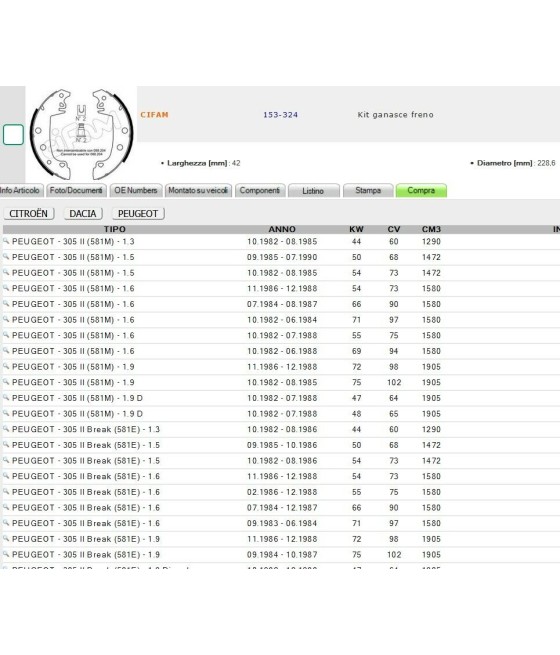This screenshot has height=655, width=560.
Task: Tick the article selection checkbox
Action: point(13,135)
